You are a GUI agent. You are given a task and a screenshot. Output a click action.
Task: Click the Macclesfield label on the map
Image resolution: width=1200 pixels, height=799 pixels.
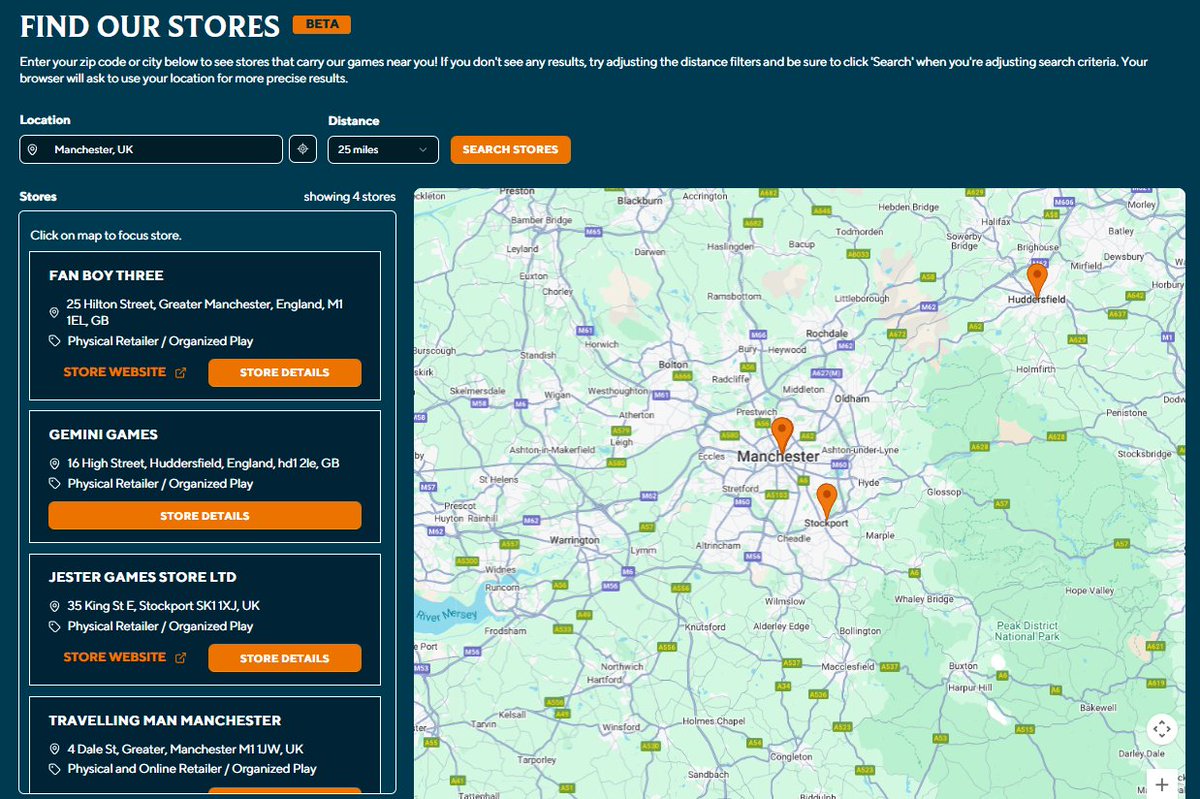pyautogui.click(x=849, y=666)
